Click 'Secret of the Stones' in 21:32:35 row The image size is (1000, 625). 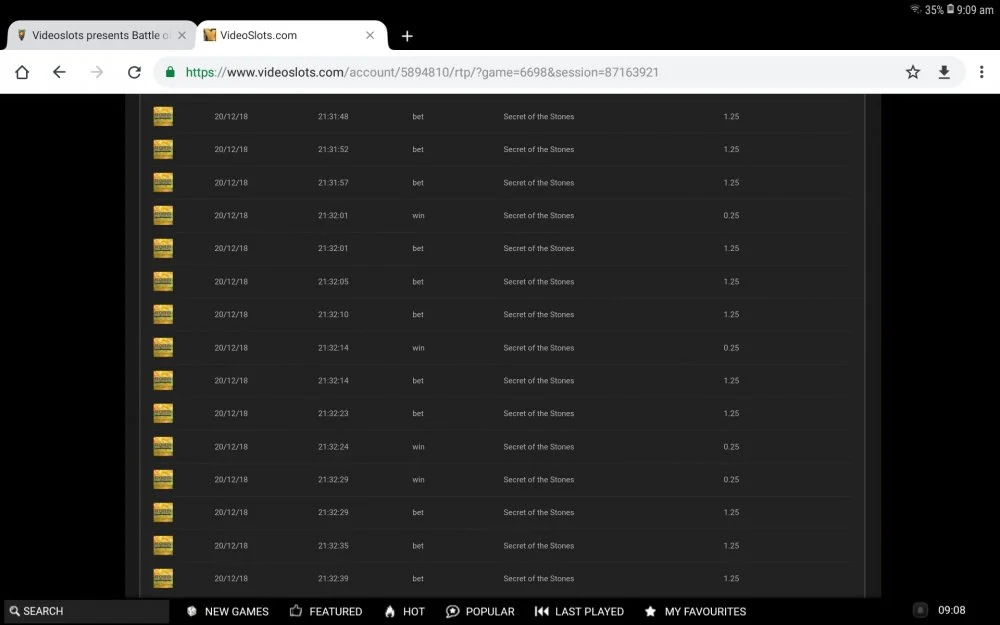[x=539, y=545]
